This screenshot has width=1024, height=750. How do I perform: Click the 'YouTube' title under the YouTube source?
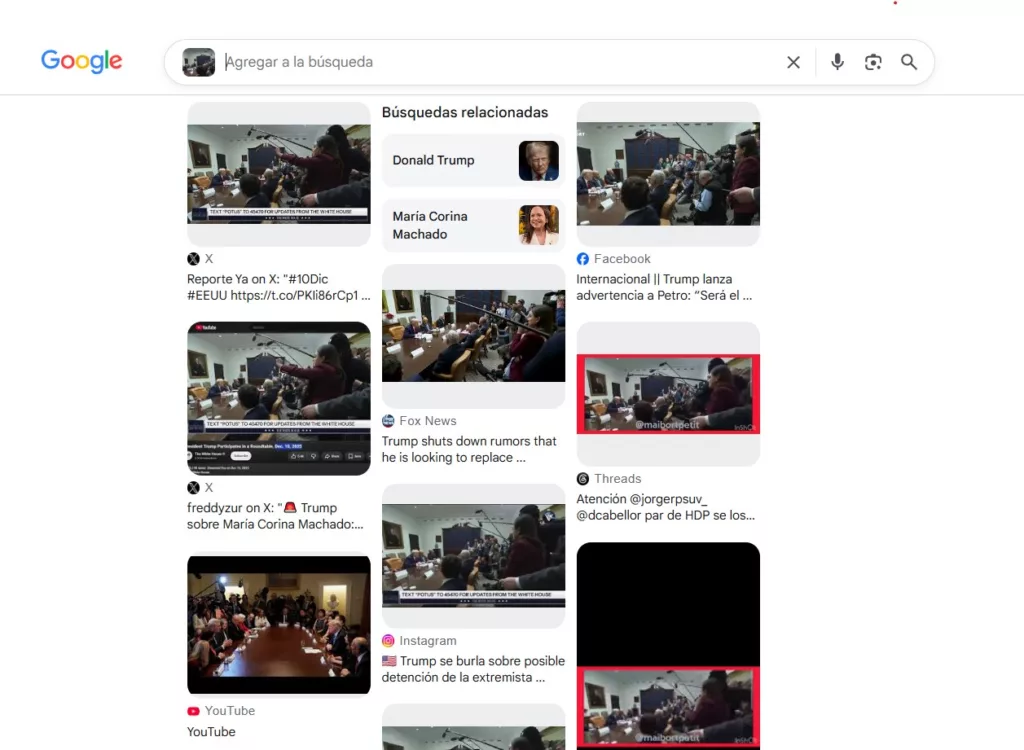211,732
